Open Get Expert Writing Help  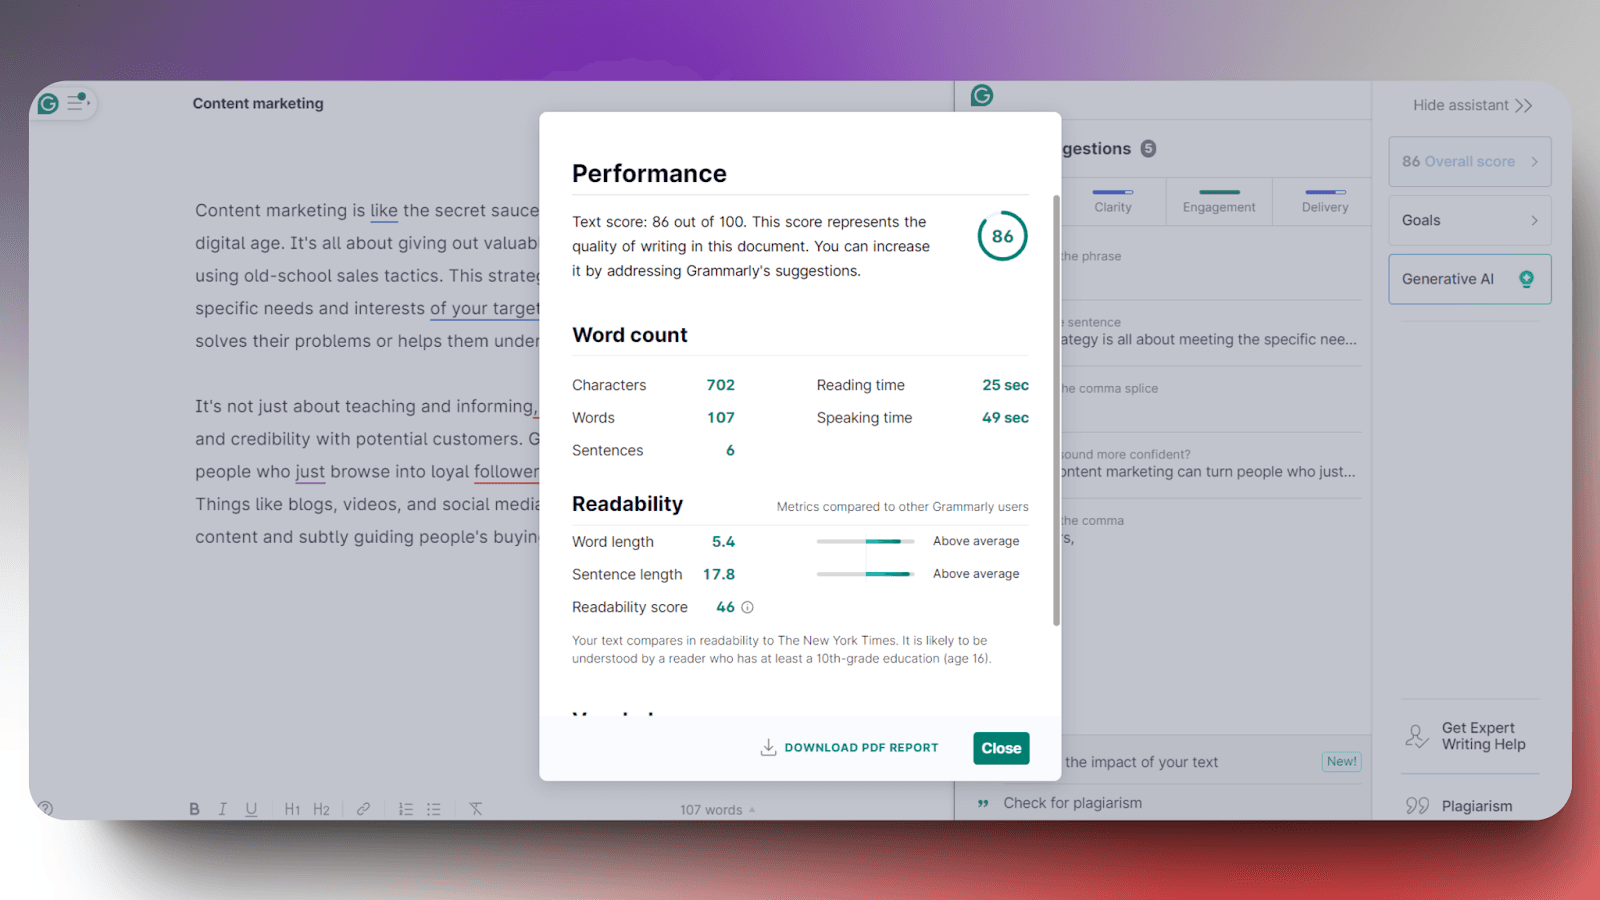[1469, 736]
